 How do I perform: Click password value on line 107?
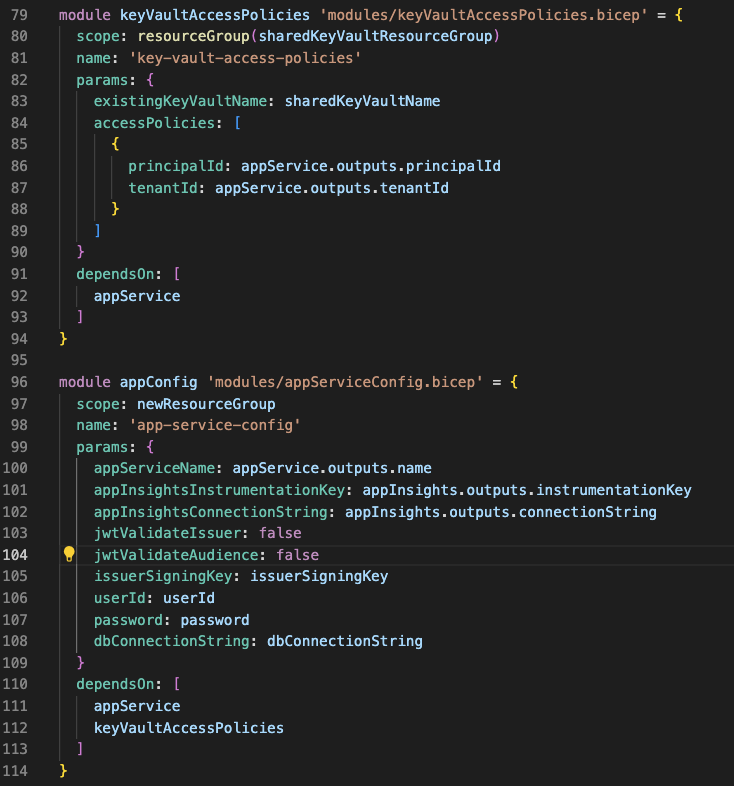point(215,620)
